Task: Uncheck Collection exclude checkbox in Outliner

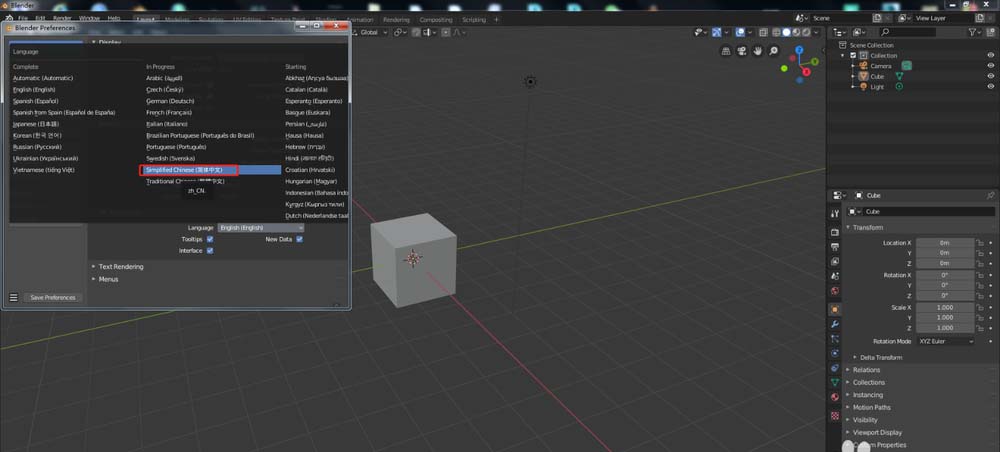Action: [853, 55]
